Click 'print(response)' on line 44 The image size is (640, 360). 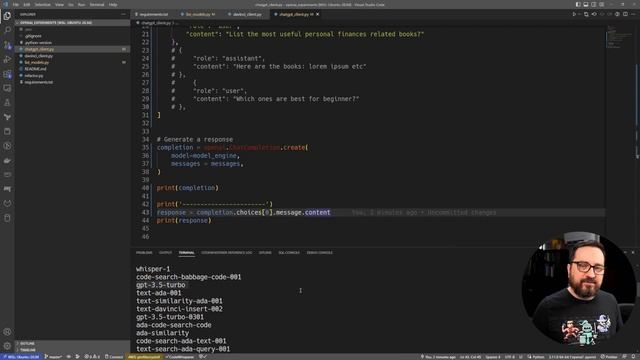tap(184, 220)
